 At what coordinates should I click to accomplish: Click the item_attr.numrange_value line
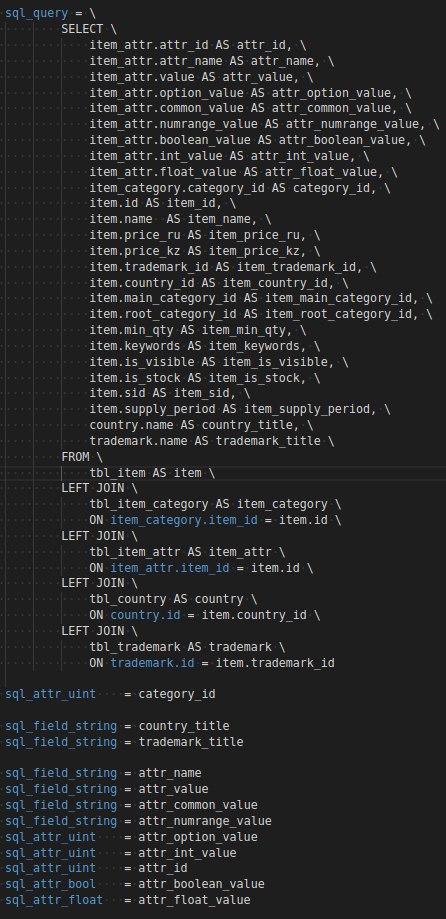[264, 124]
